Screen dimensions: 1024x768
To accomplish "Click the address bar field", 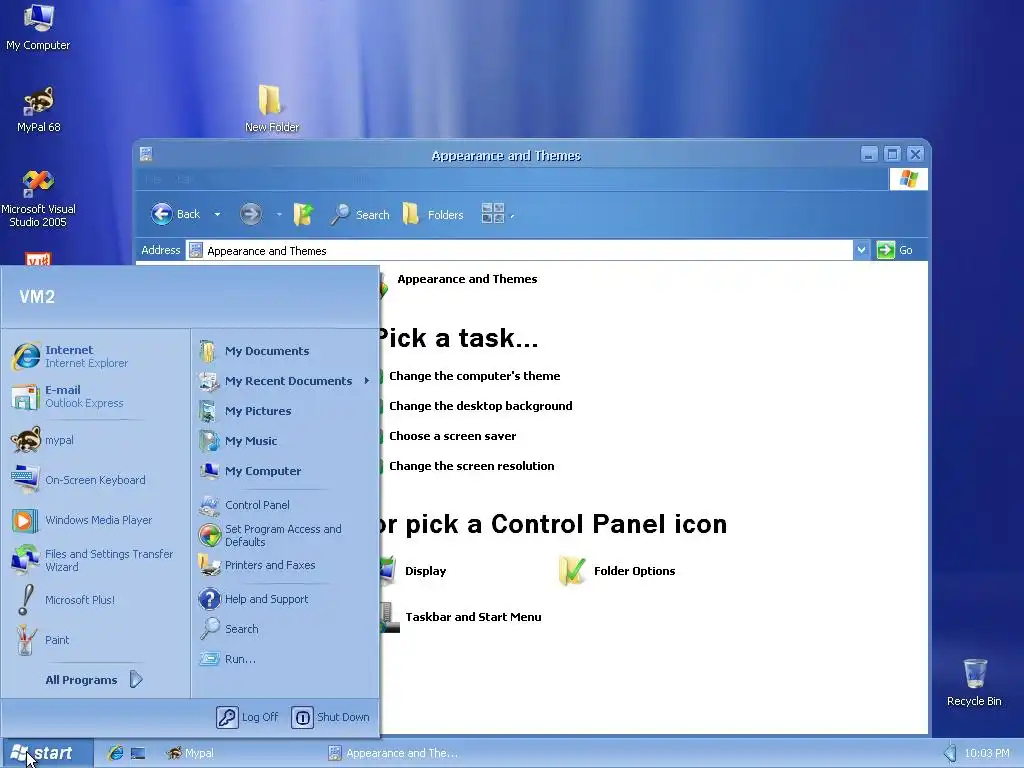I will pyautogui.click(x=519, y=251).
